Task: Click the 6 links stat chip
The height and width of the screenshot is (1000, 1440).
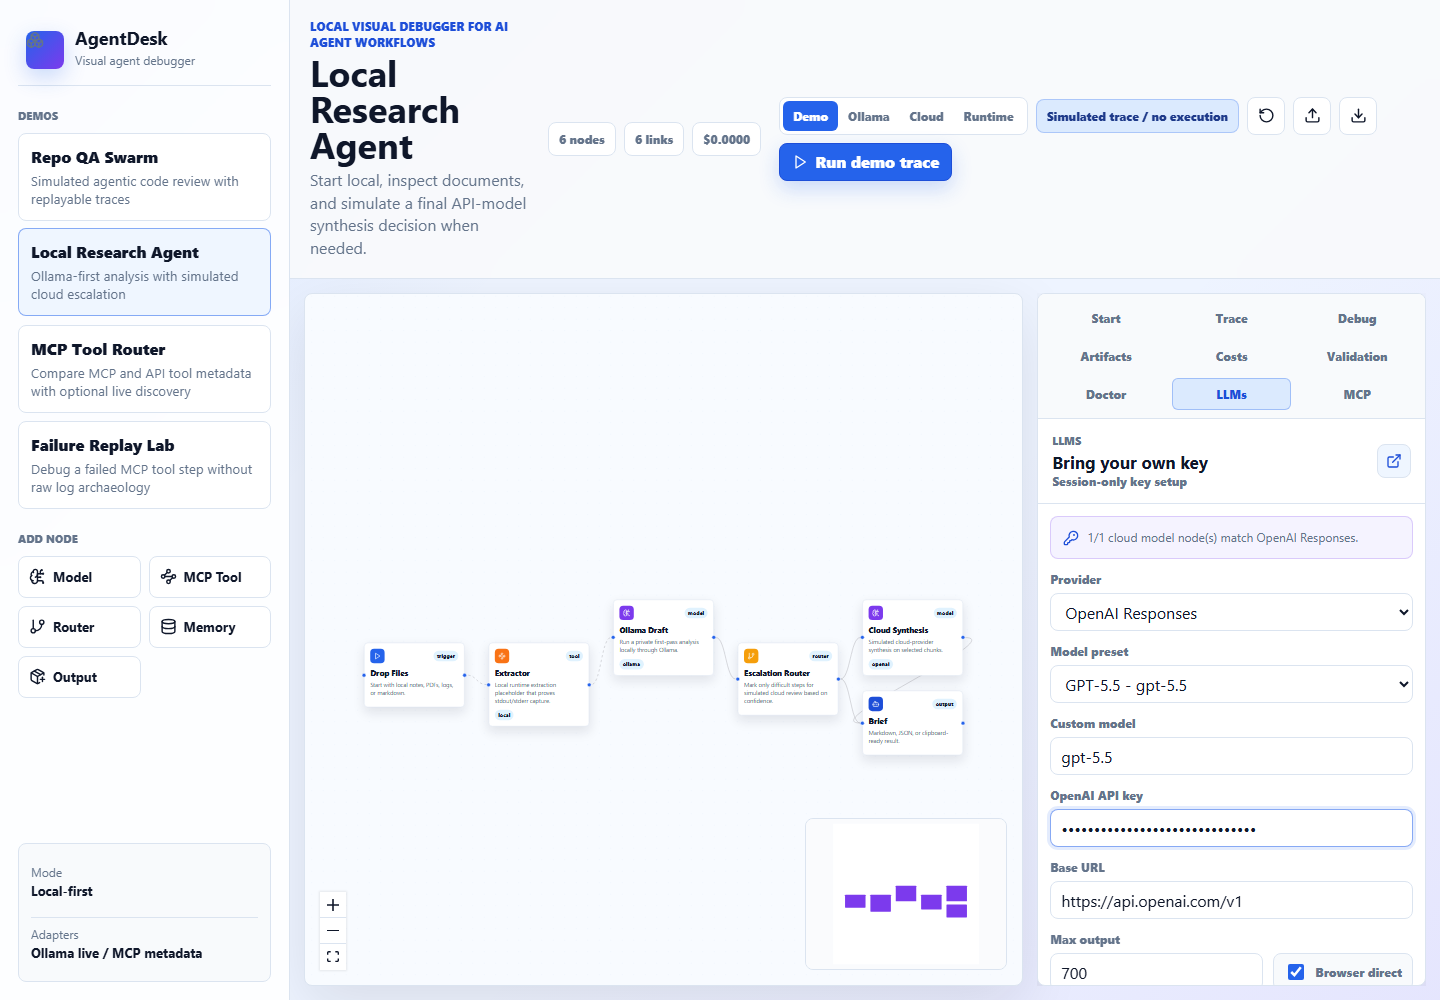Action: [x=654, y=139]
